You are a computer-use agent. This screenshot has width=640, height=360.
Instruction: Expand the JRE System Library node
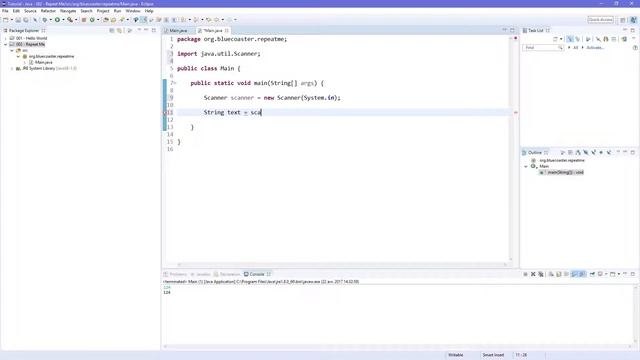point(12,69)
